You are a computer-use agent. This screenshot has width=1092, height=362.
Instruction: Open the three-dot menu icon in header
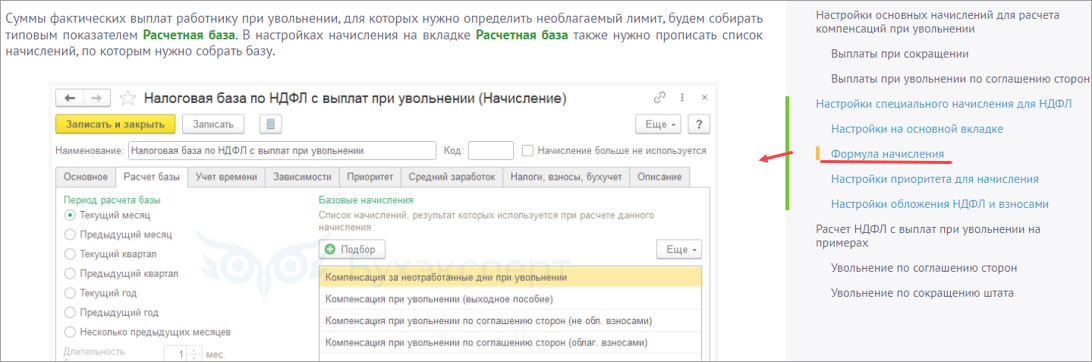click(x=682, y=98)
